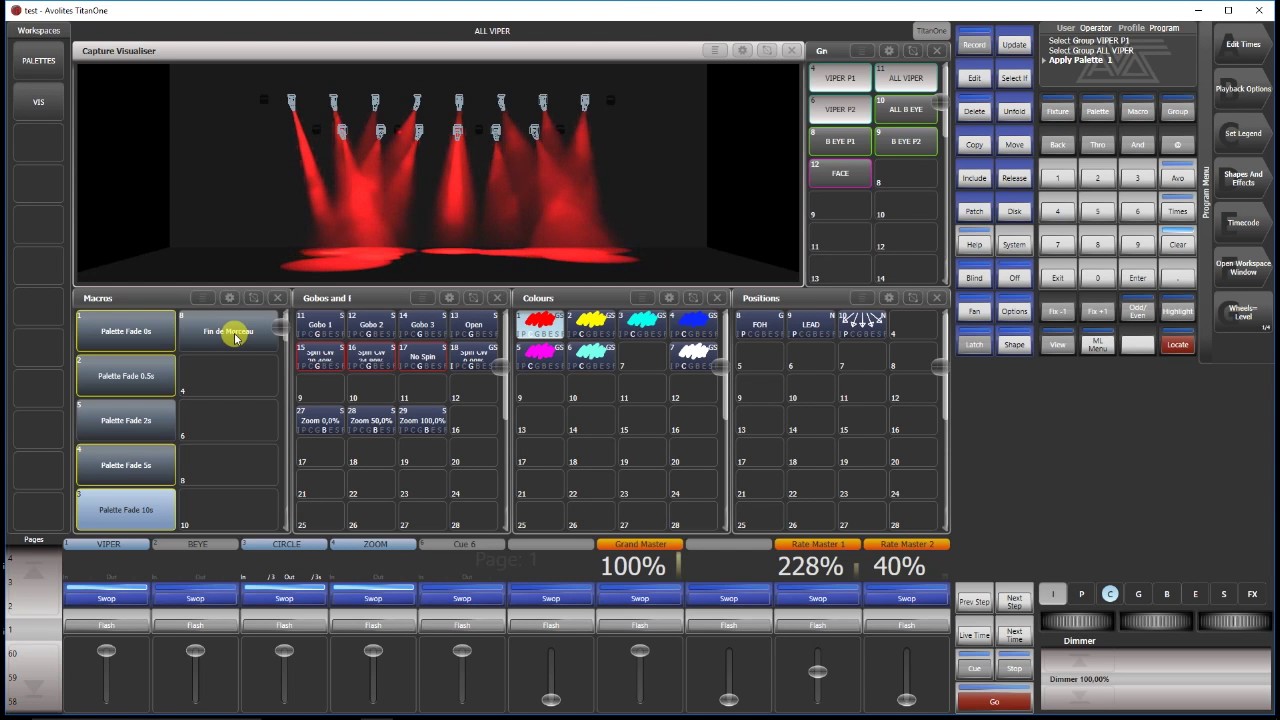This screenshot has width=1280, height=720.
Task: Select the P attribute bank
Action: pyautogui.click(x=1081, y=594)
